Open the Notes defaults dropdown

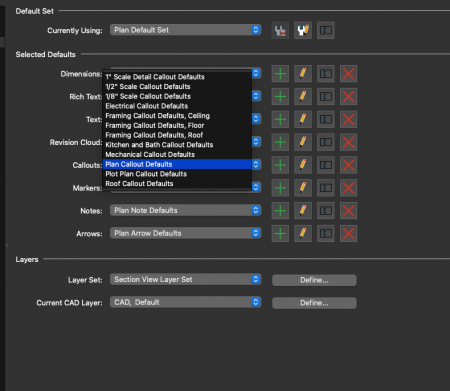click(186, 210)
